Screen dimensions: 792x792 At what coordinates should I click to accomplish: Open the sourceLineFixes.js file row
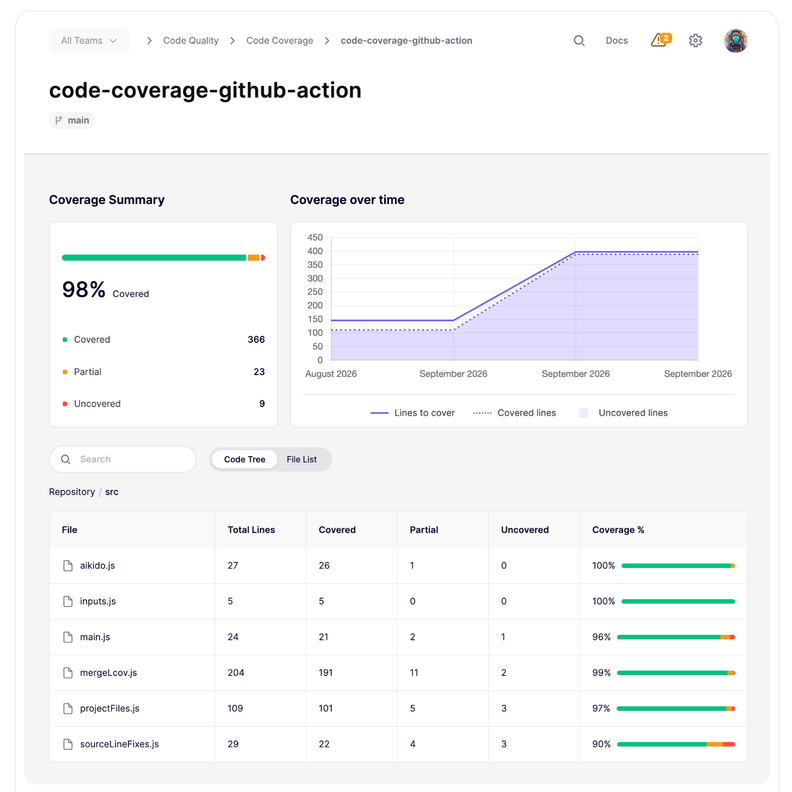(398, 744)
